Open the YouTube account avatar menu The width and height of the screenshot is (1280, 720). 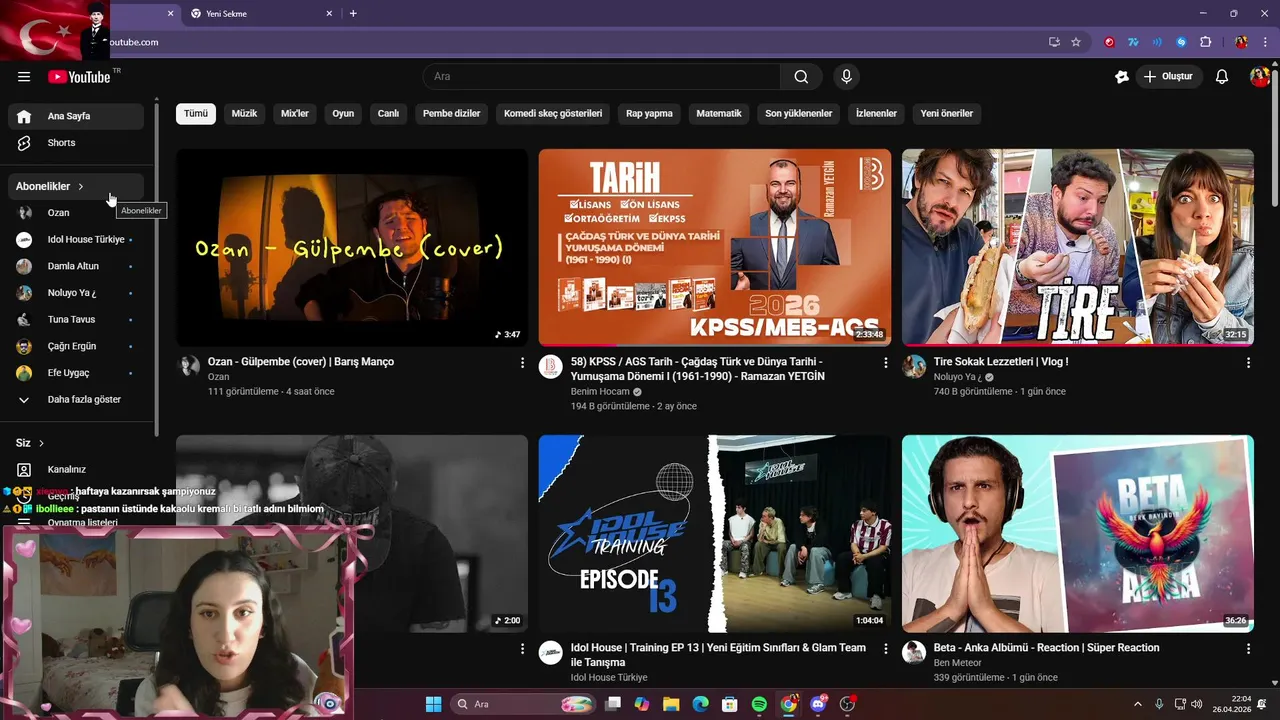[x=1260, y=77]
